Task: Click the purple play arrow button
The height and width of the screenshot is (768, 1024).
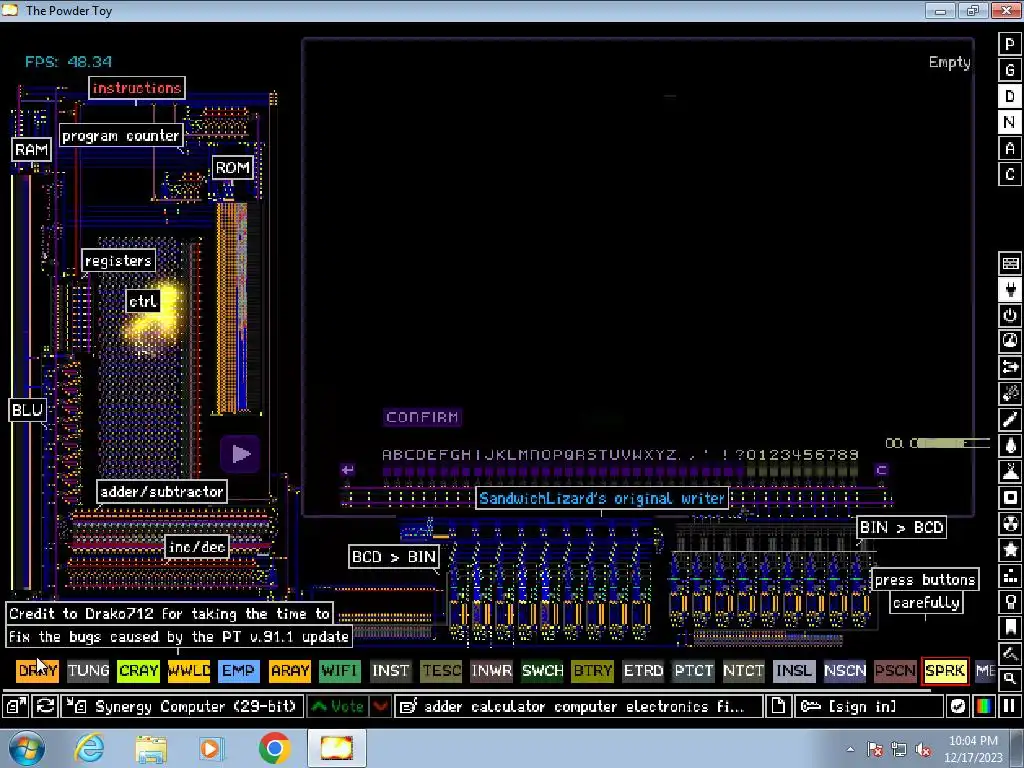Action: (x=240, y=454)
